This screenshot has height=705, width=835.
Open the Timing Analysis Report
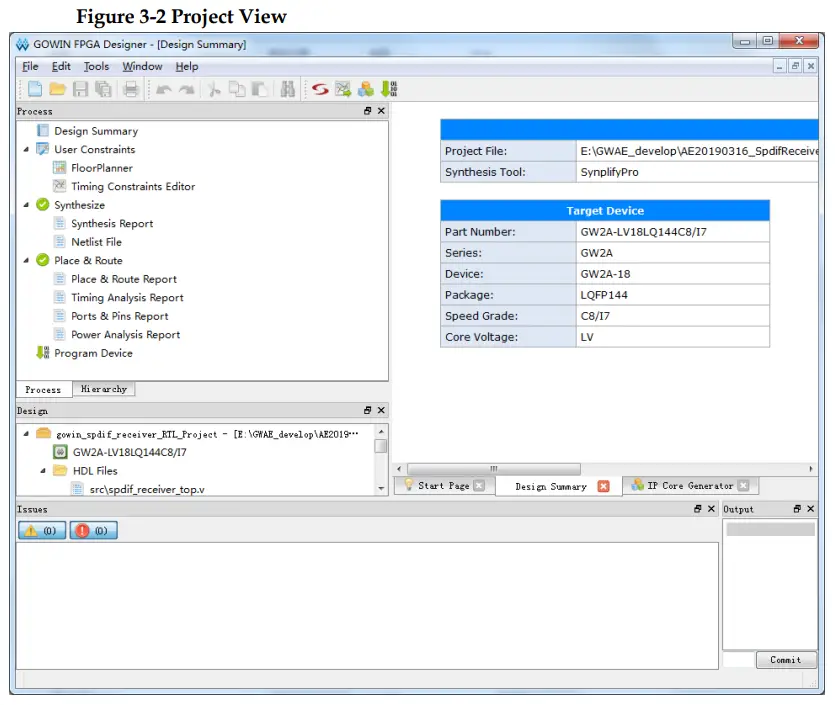coord(127,298)
